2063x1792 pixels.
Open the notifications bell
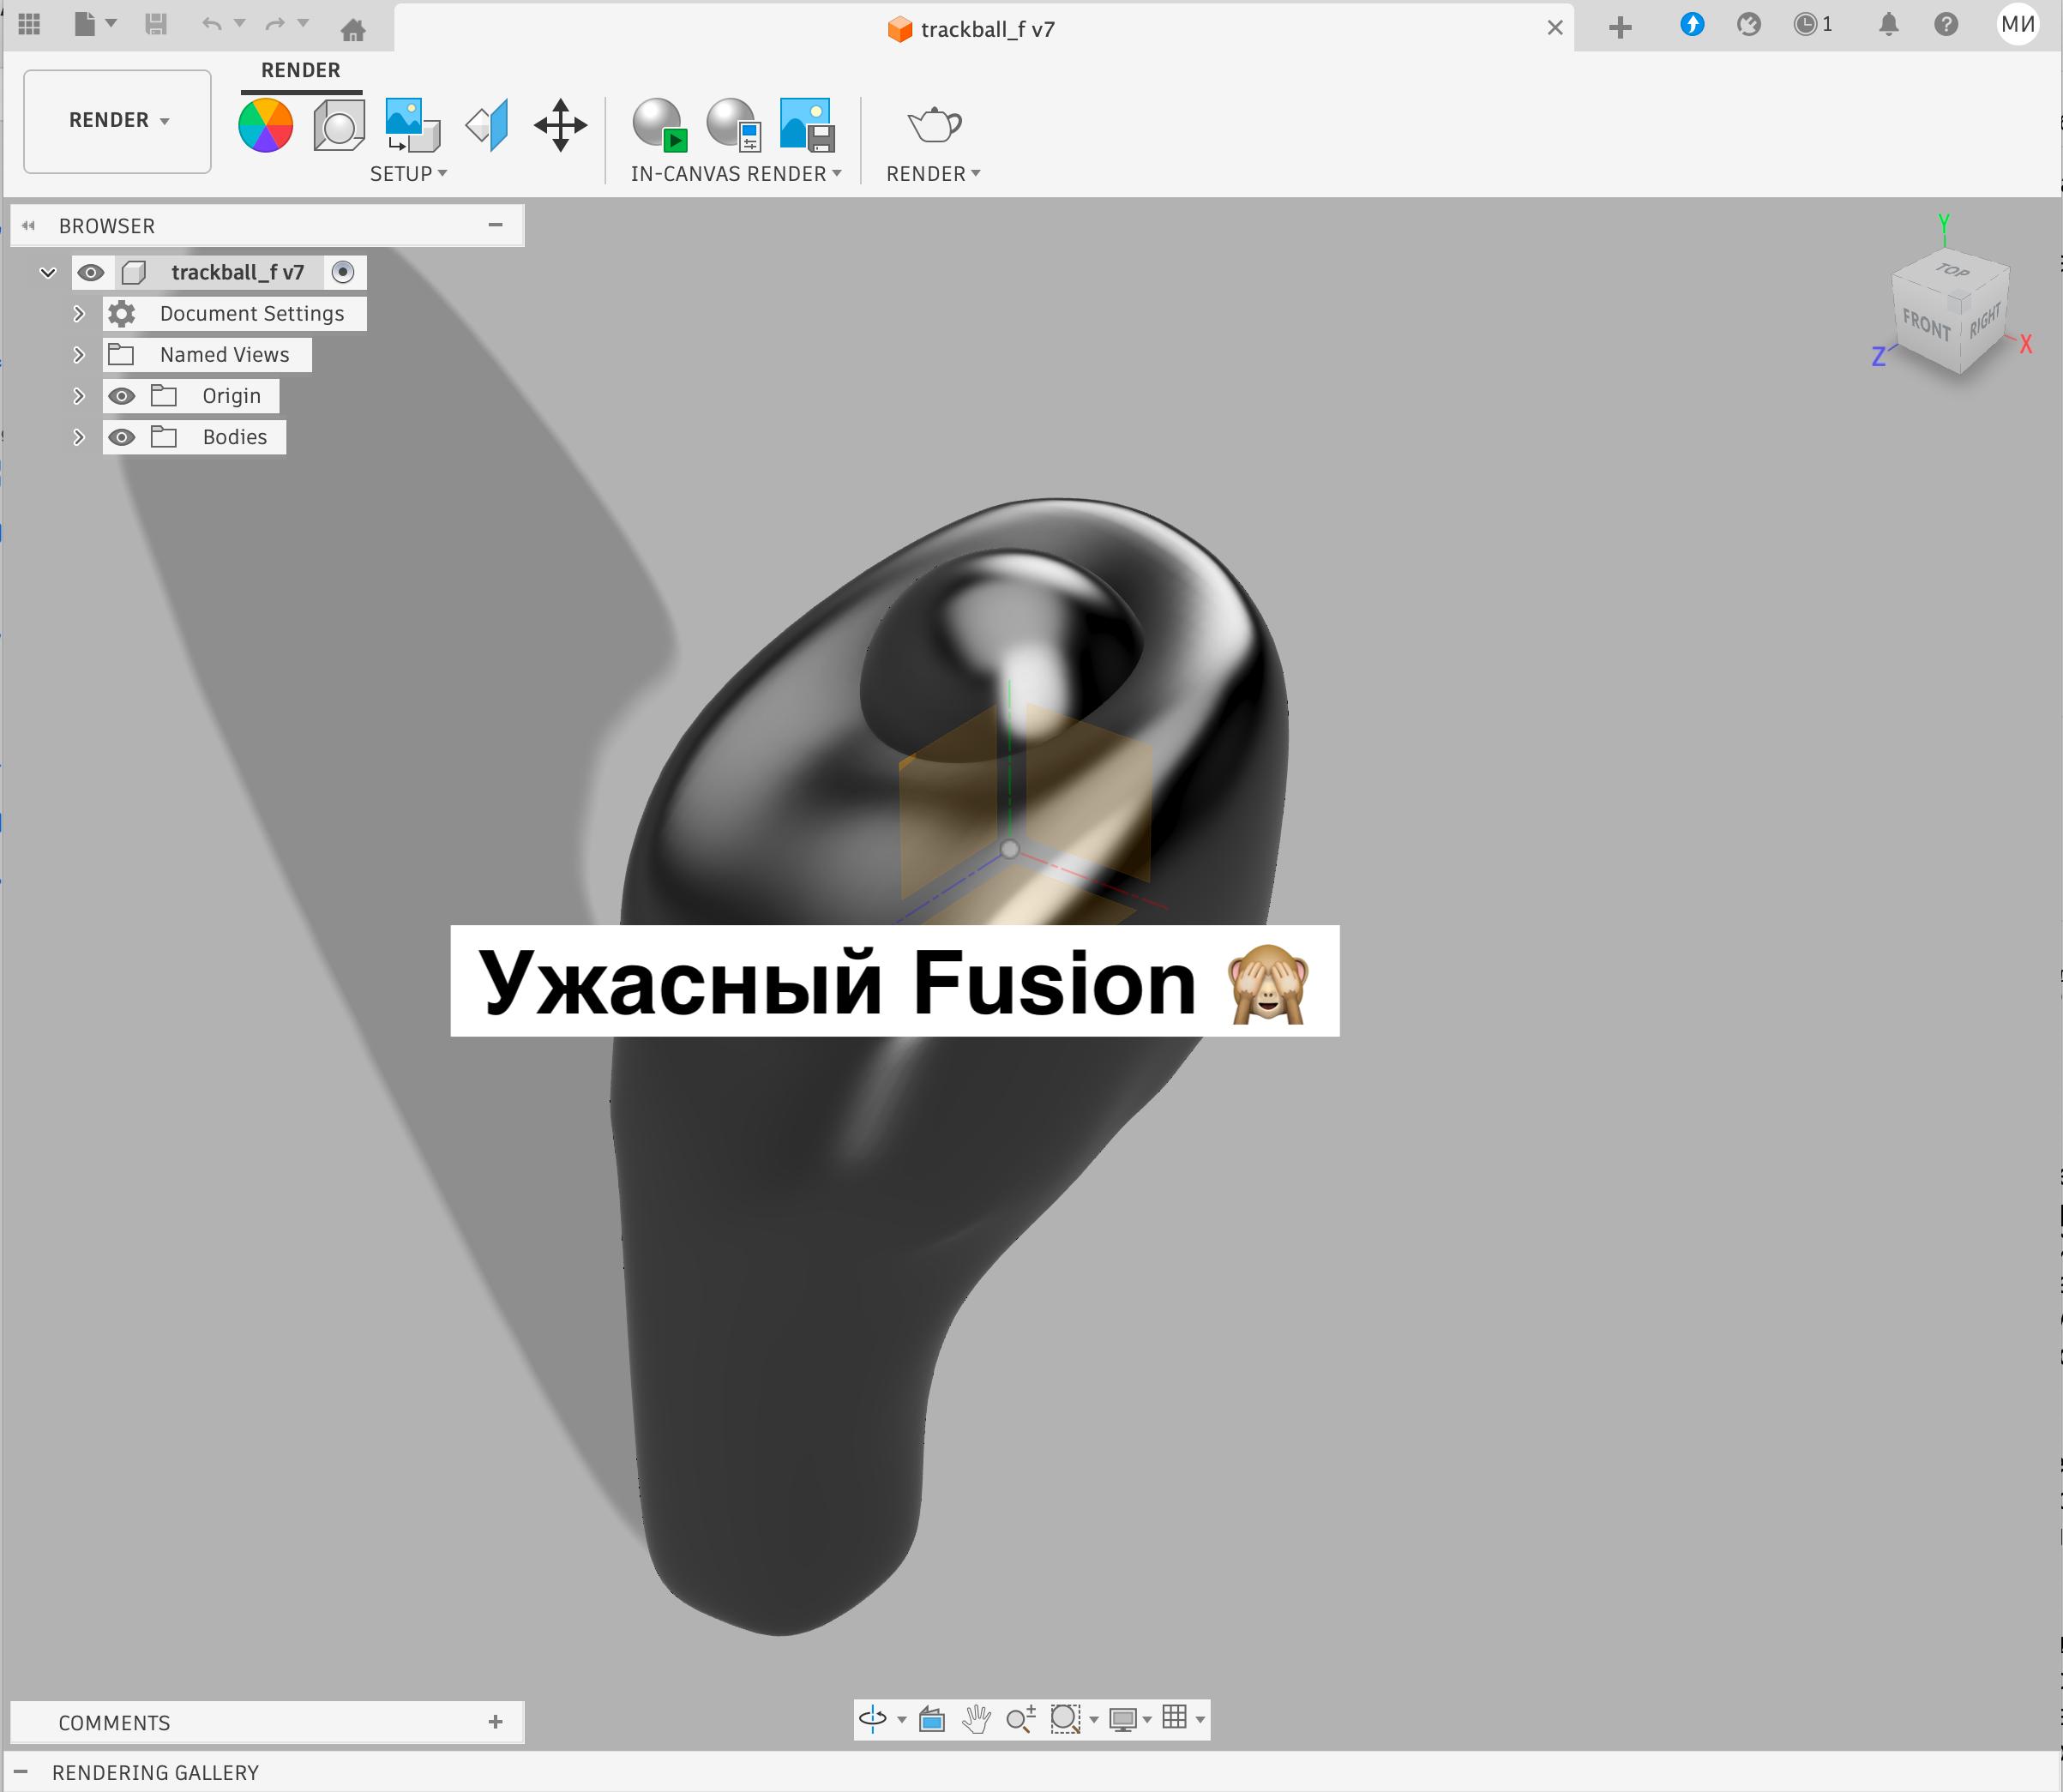[x=1888, y=24]
